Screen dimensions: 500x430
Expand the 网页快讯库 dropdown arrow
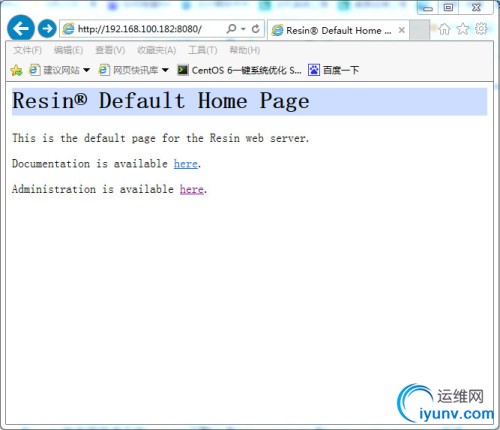pyautogui.click(x=165, y=70)
